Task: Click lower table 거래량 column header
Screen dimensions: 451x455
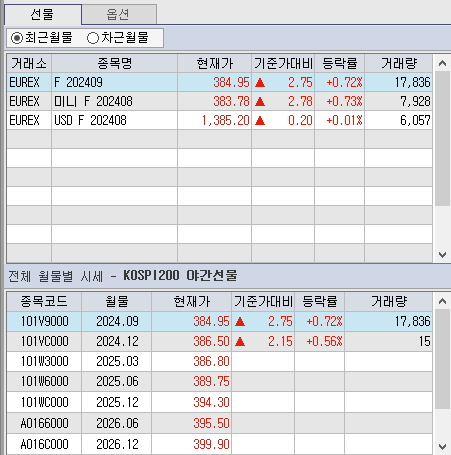Action: pyautogui.click(x=389, y=301)
